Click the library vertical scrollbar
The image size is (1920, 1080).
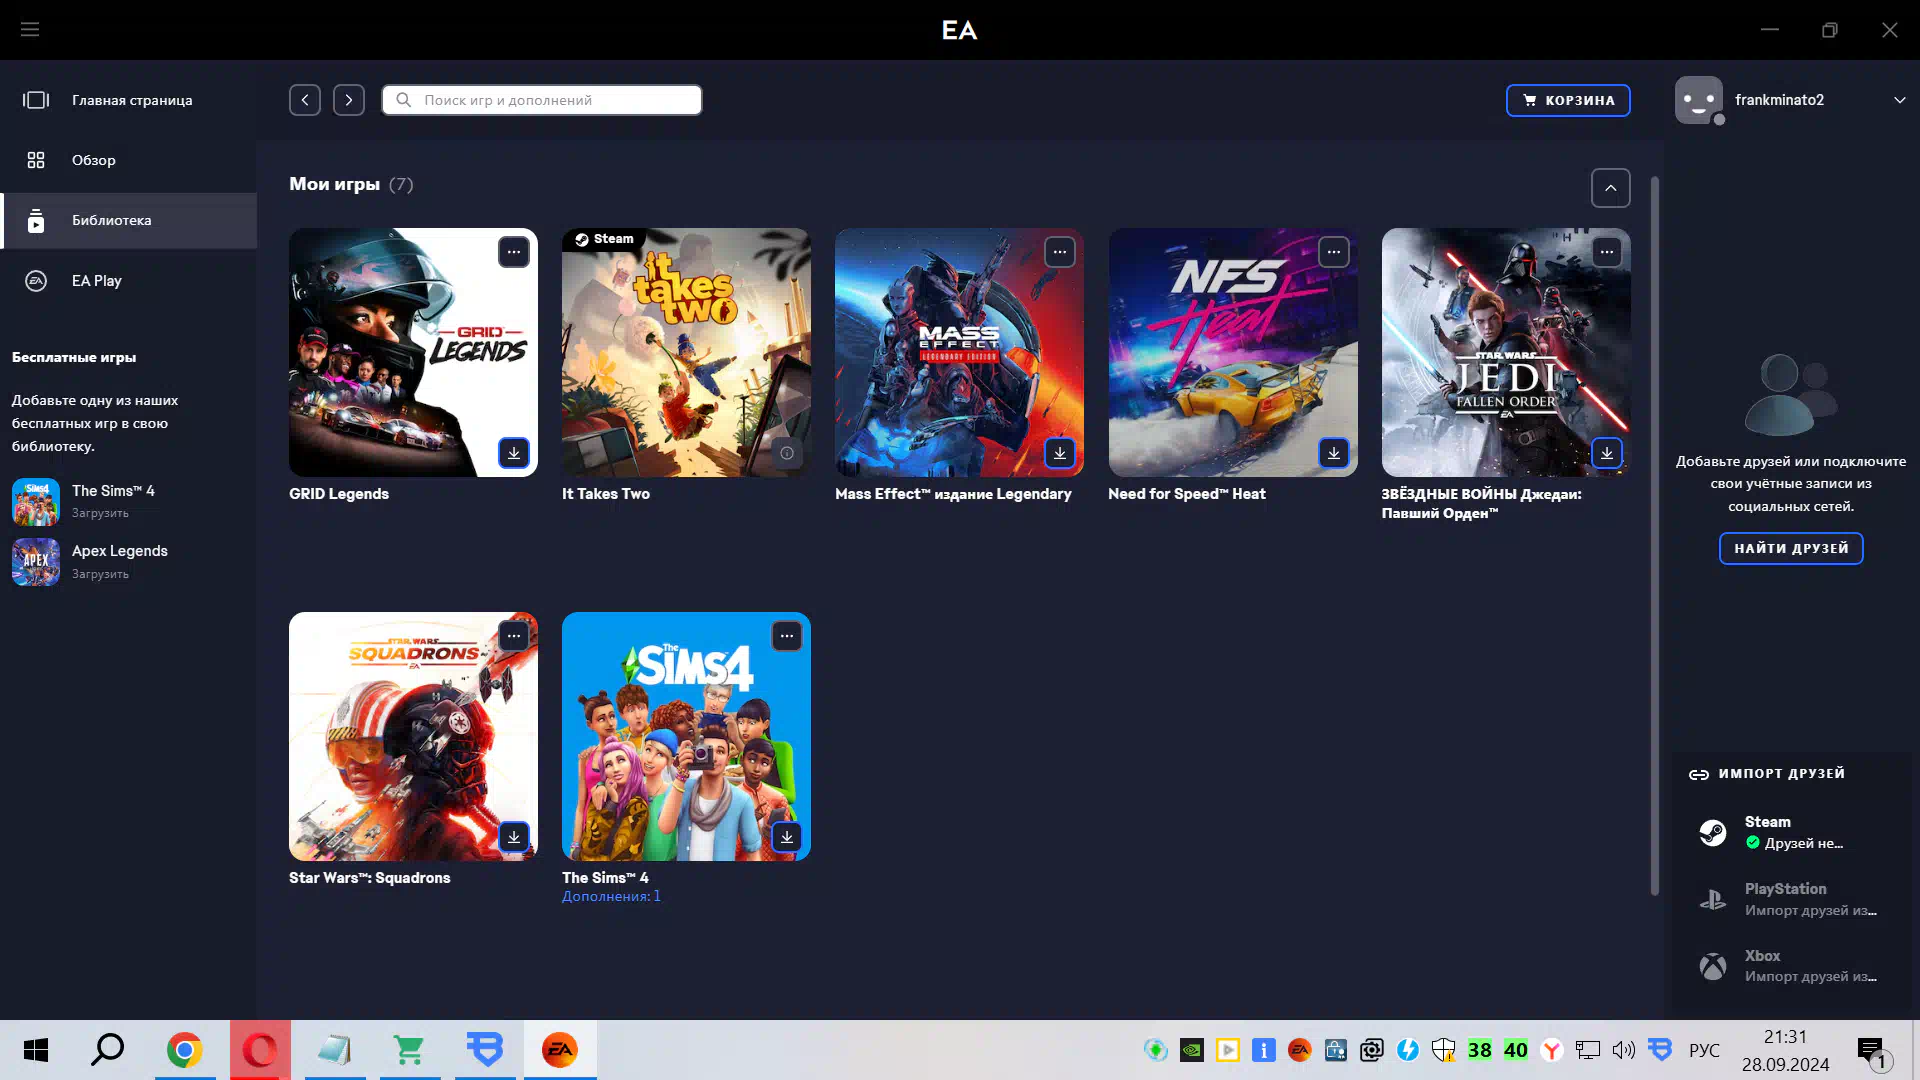pyautogui.click(x=1655, y=535)
